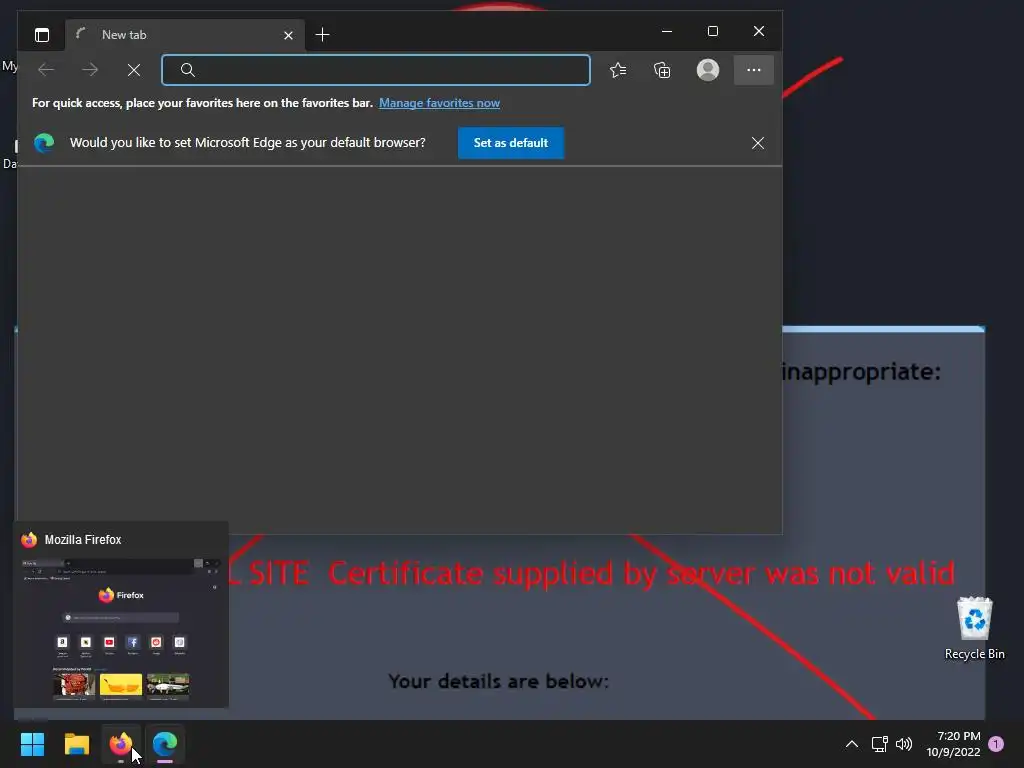This screenshot has width=1024, height=768.
Task: Maximize the Edge window
Action: [x=712, y=31]
